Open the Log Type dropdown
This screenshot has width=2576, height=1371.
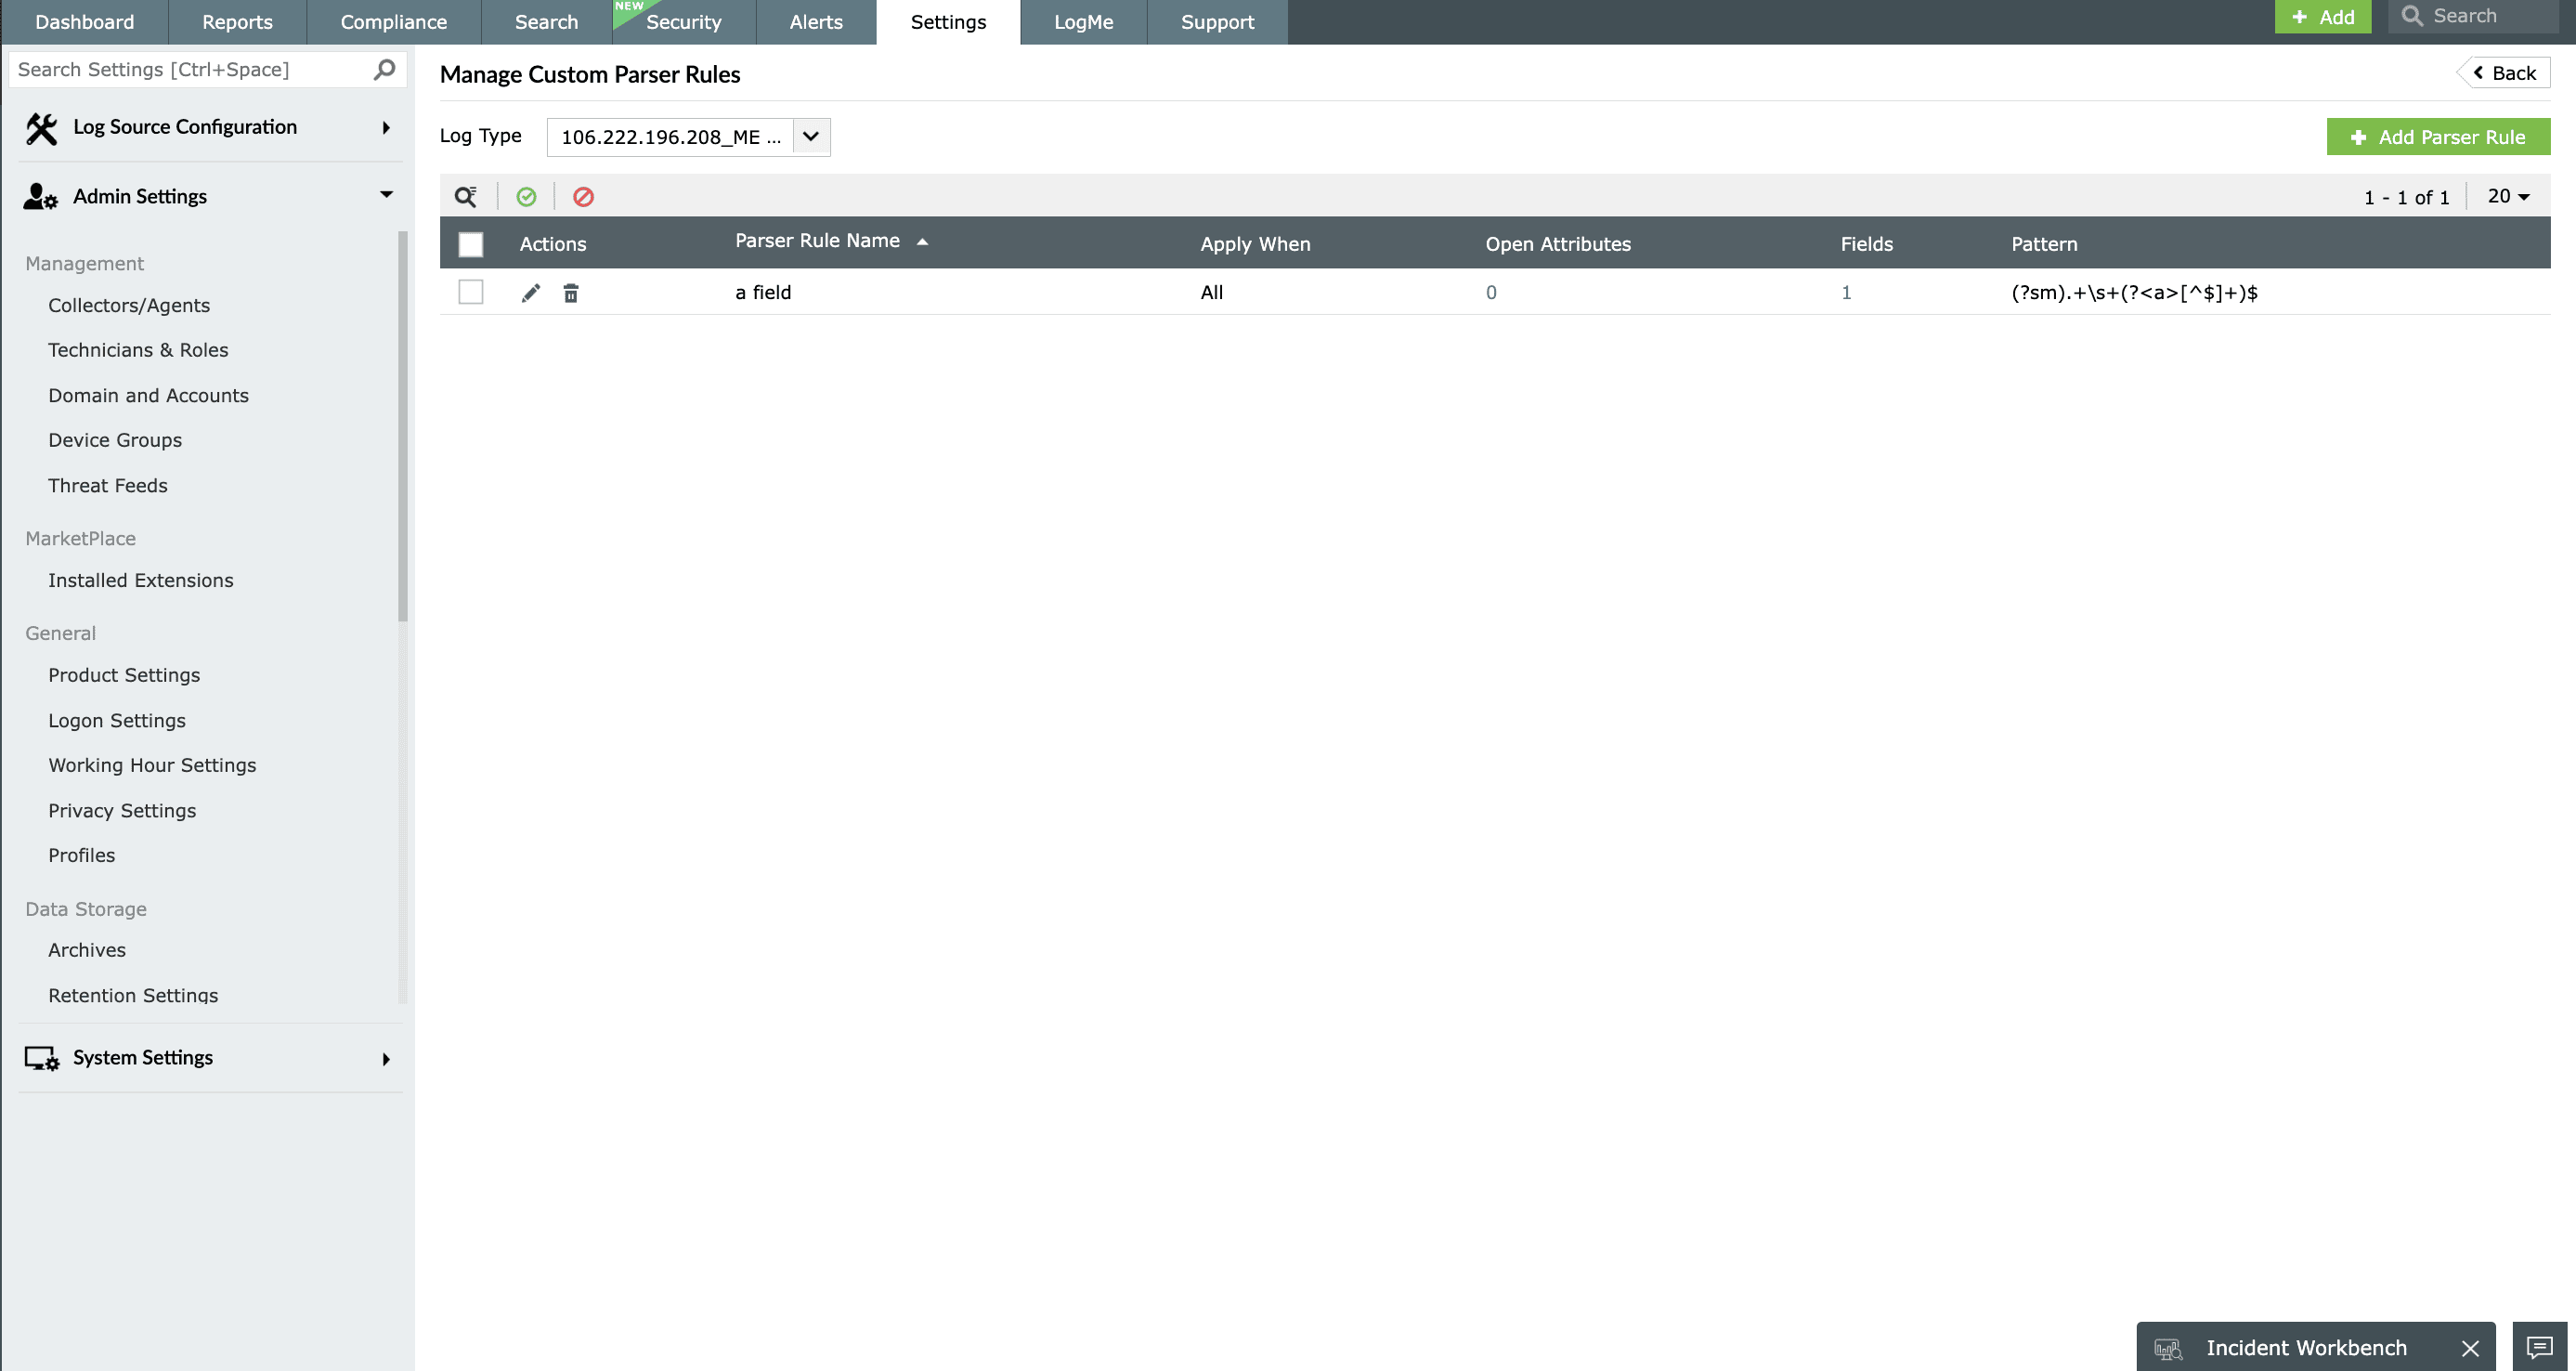point(810,137)
